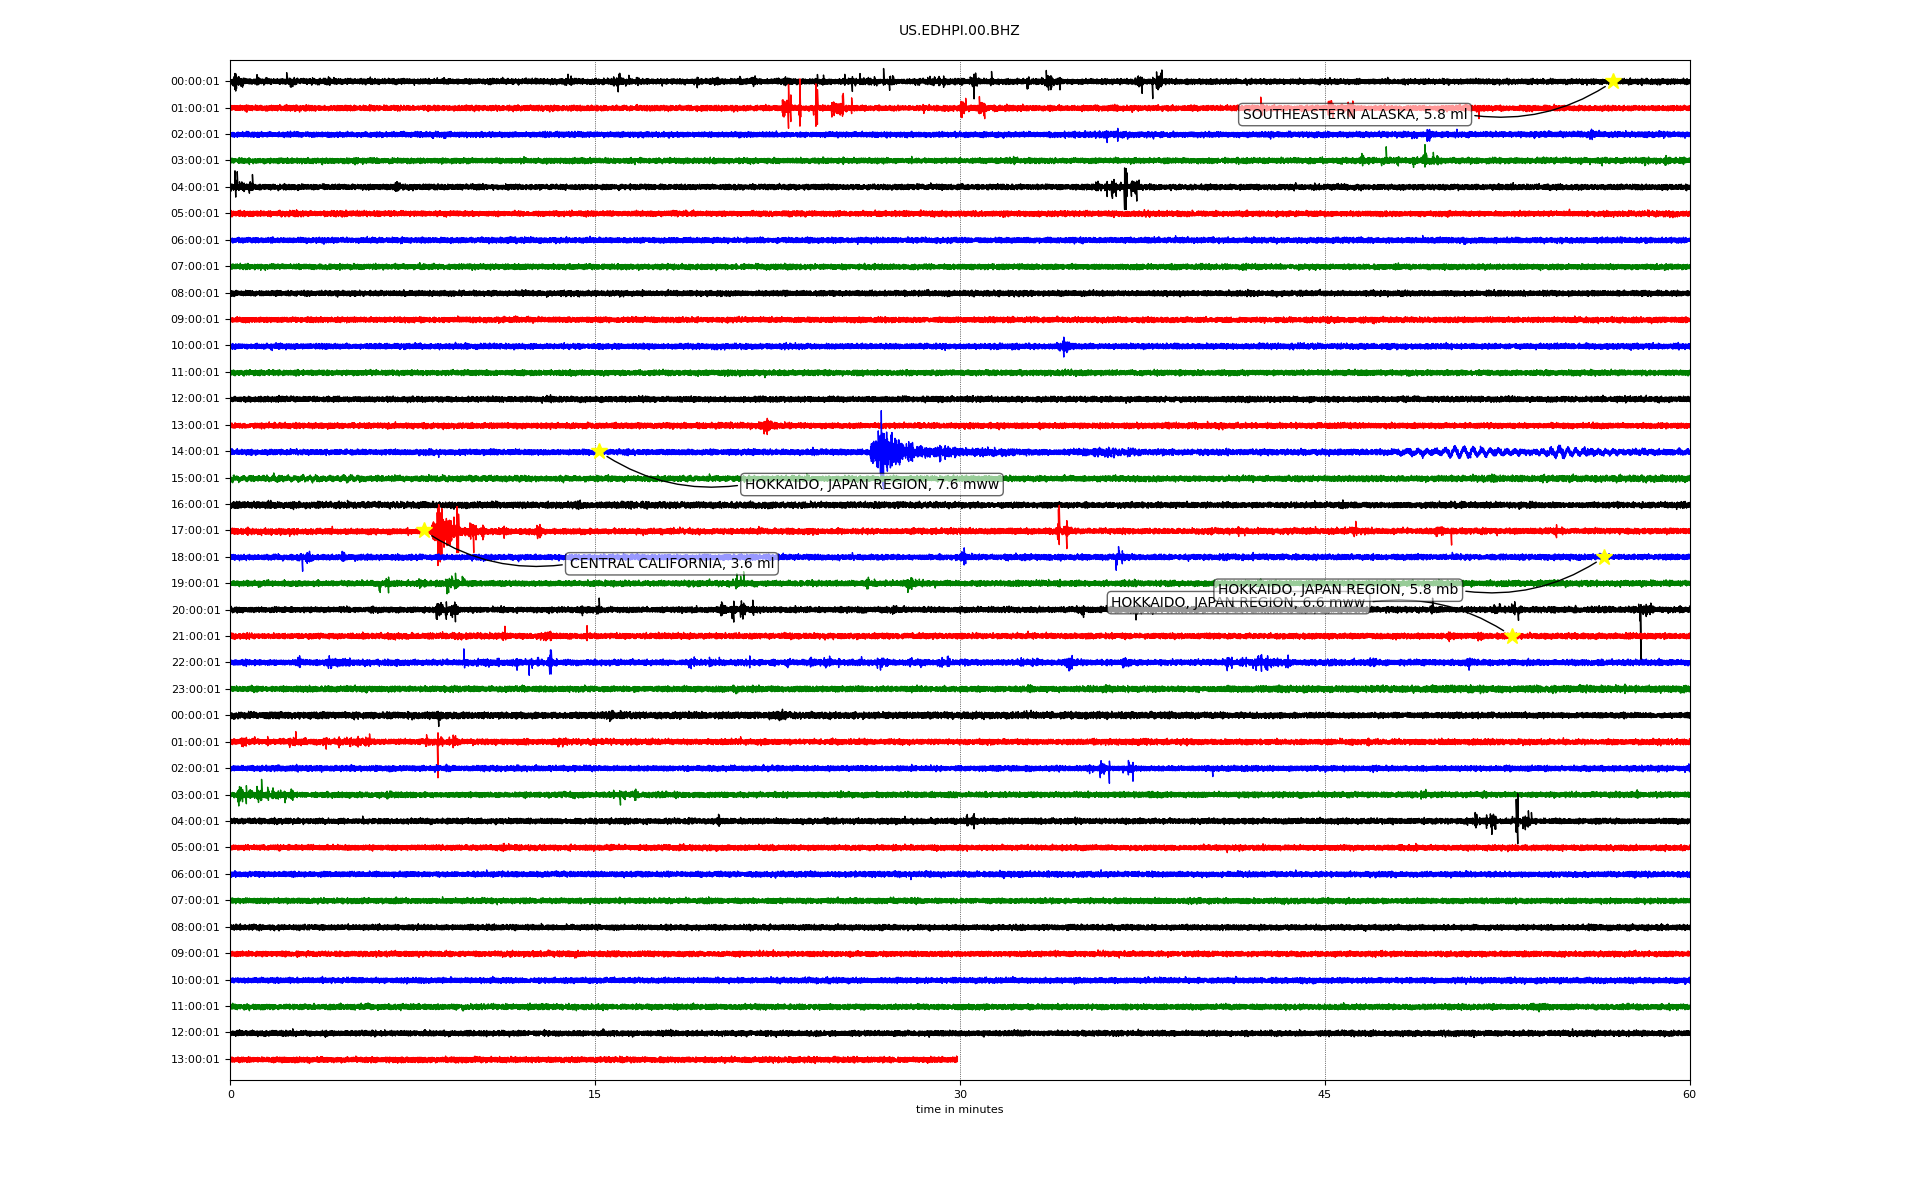The height and width of the screenshot is (1200, 1920).
Task: Click the Hokkaido 7.6 mww star marker
Action: tap(599, 451)
